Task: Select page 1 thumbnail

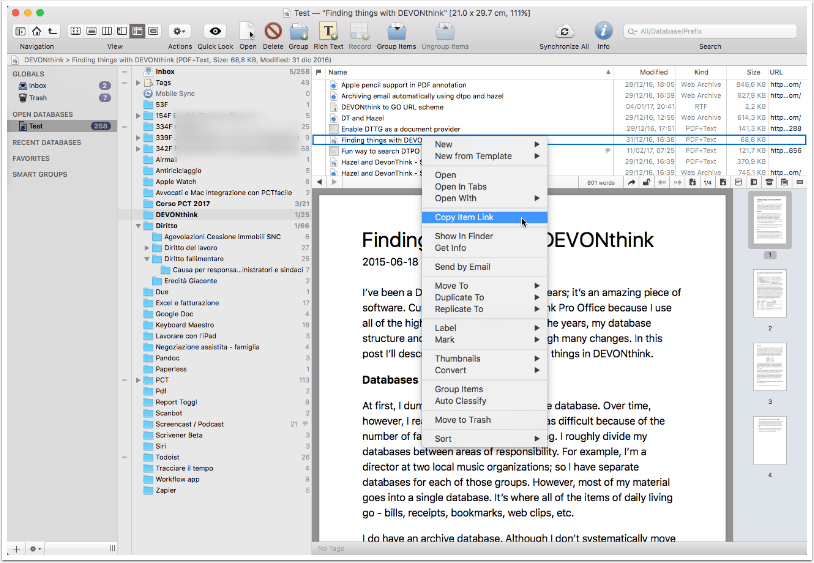Action: pyautogui.click(x=769, y=221)
